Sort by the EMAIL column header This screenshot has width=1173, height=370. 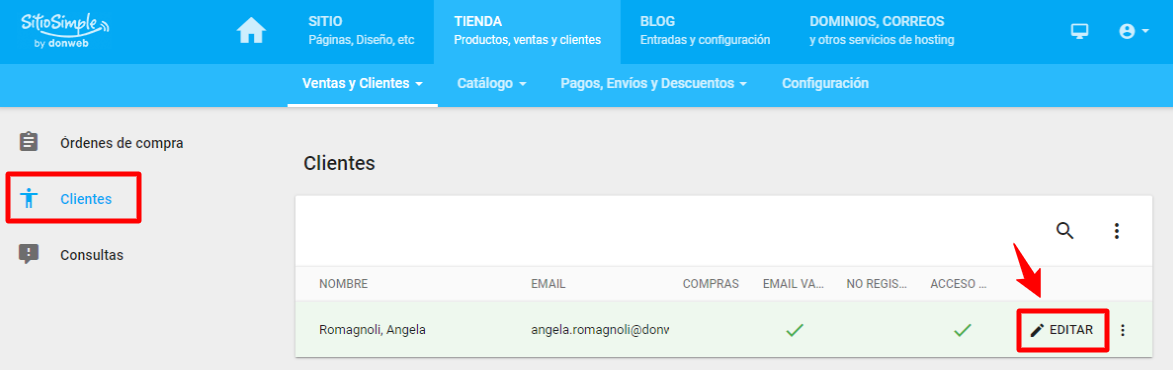tap(548, 284)
